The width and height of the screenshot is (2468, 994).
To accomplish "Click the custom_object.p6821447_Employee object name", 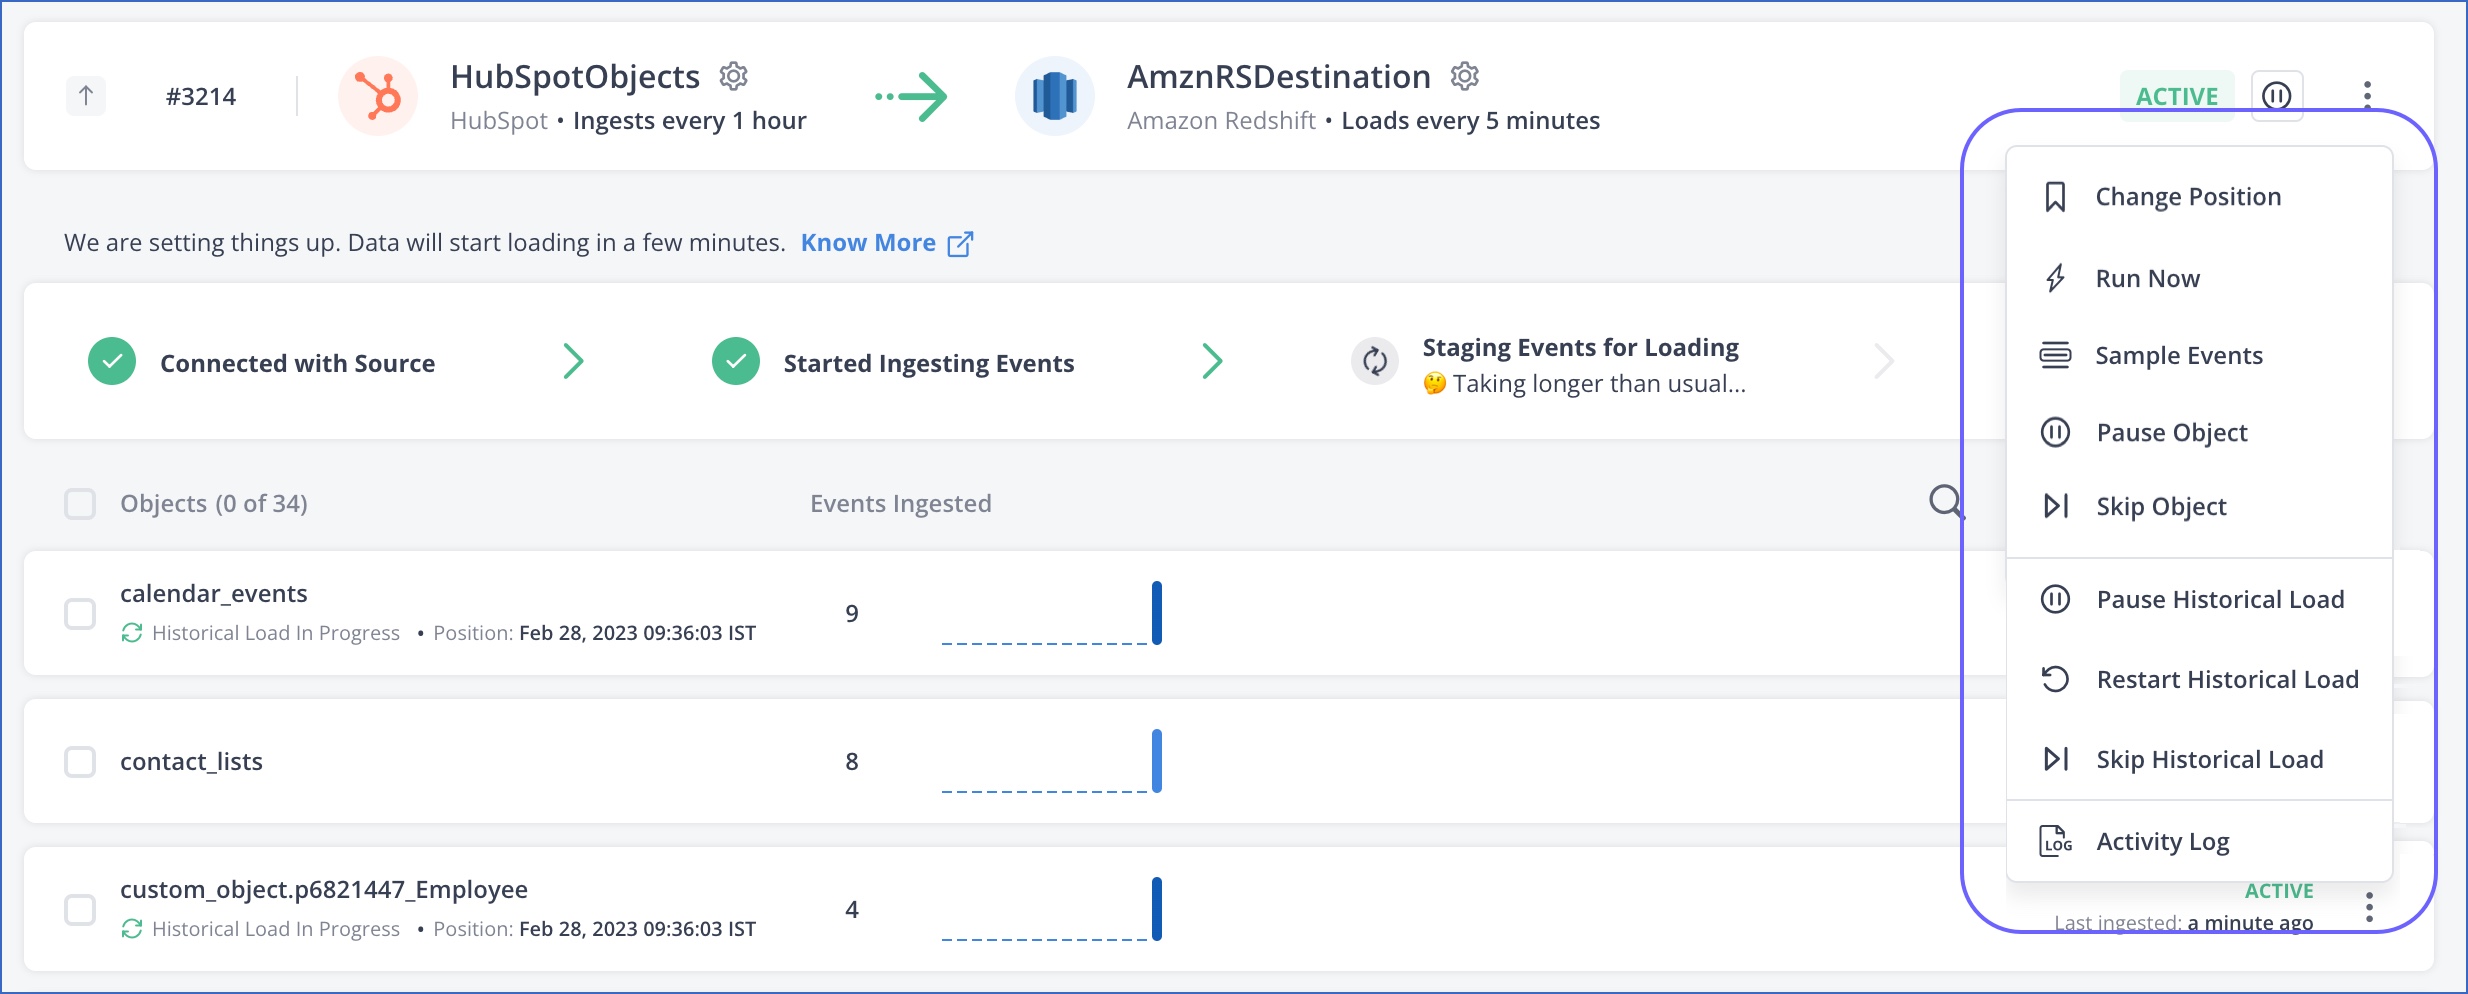I will (x=324, y=890).
